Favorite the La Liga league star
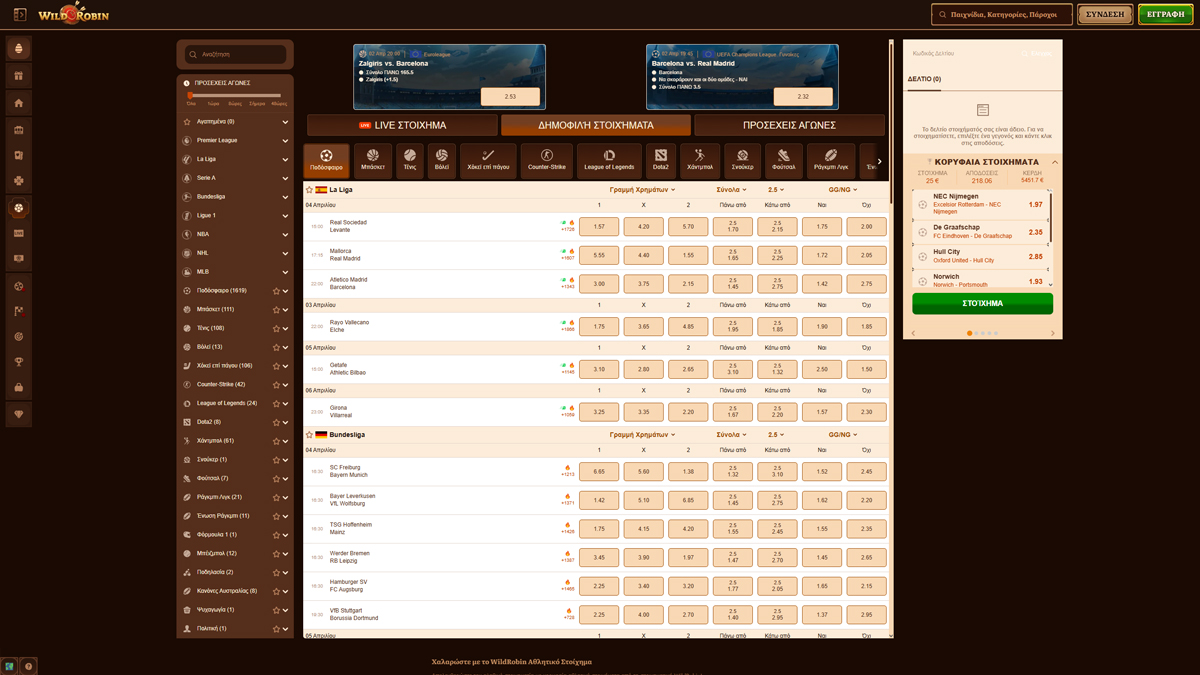The image size is (1200, 675). (x=309, y=190)
